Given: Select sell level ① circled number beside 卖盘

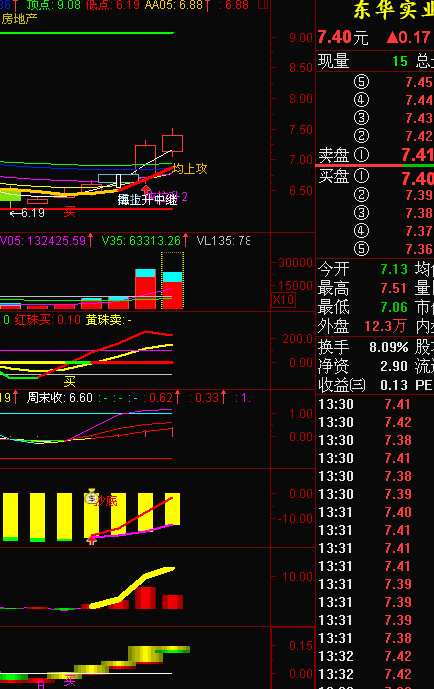Looking at the screenshot, I should click(x=362, y=155).
